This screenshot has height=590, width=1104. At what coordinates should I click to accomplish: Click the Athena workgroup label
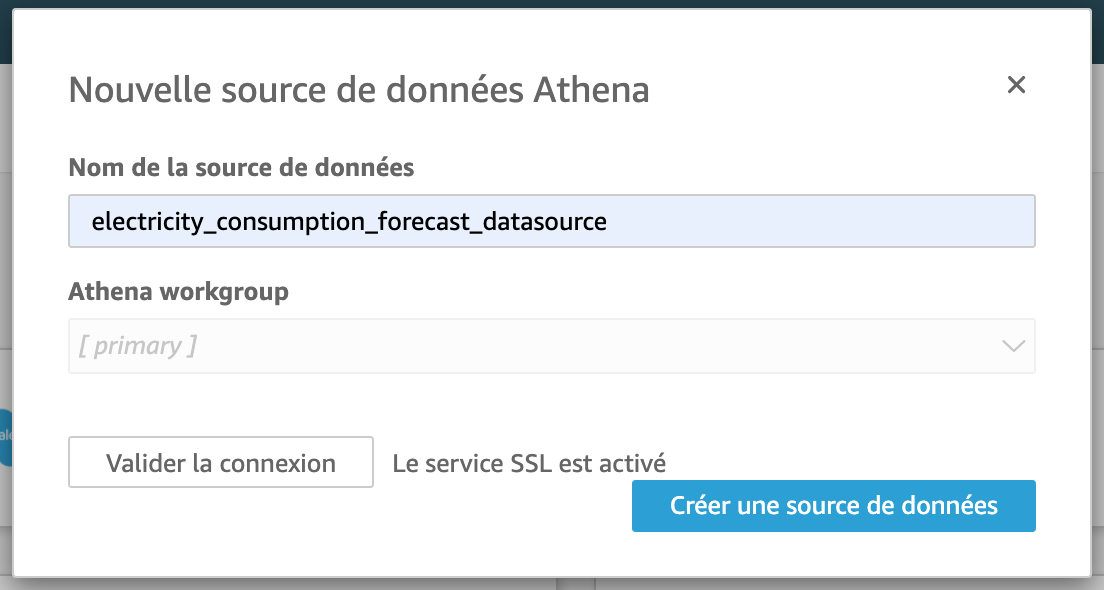point(178,292)
